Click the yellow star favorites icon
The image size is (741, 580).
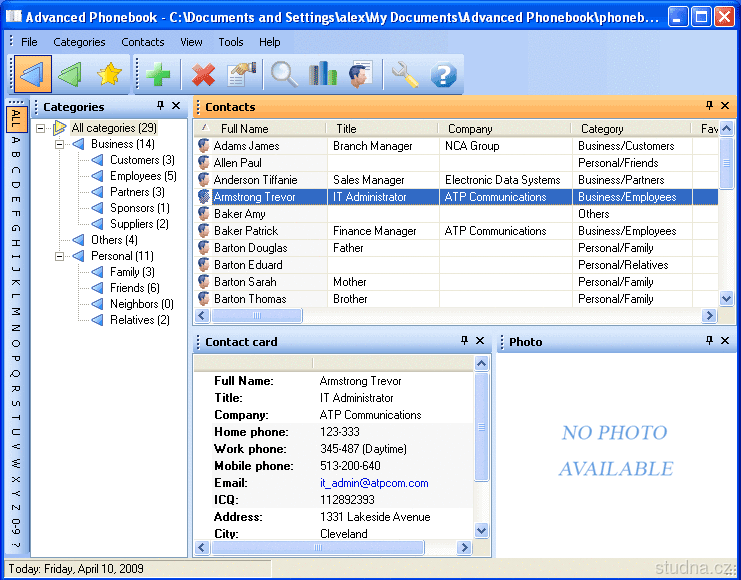coord(108,75)
